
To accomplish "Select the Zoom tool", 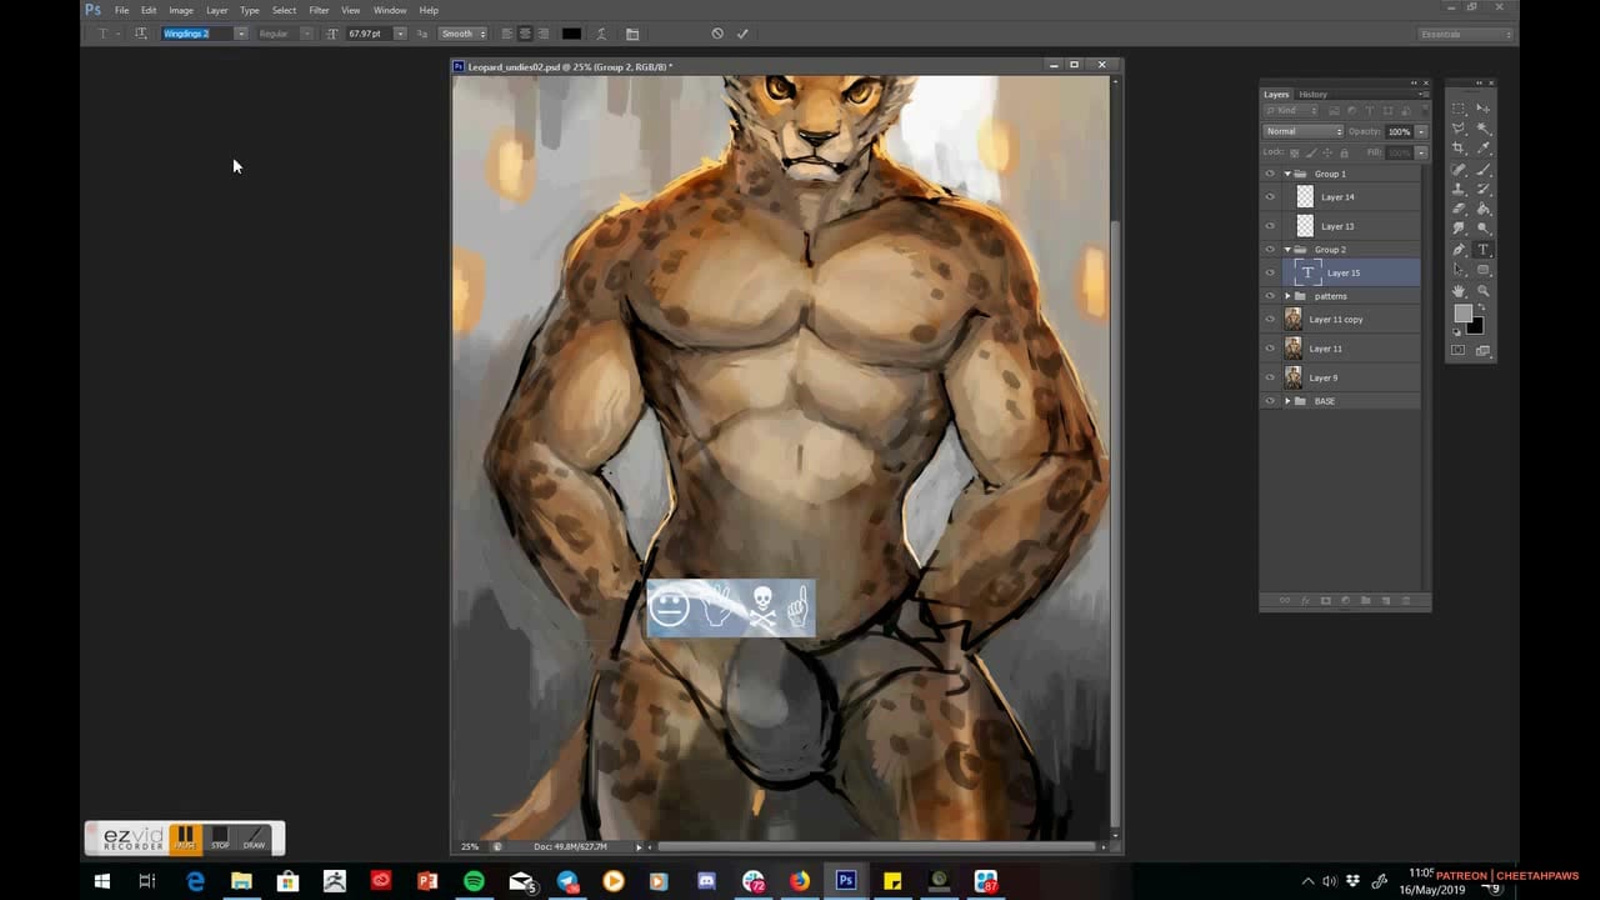I will point(1484,291).
